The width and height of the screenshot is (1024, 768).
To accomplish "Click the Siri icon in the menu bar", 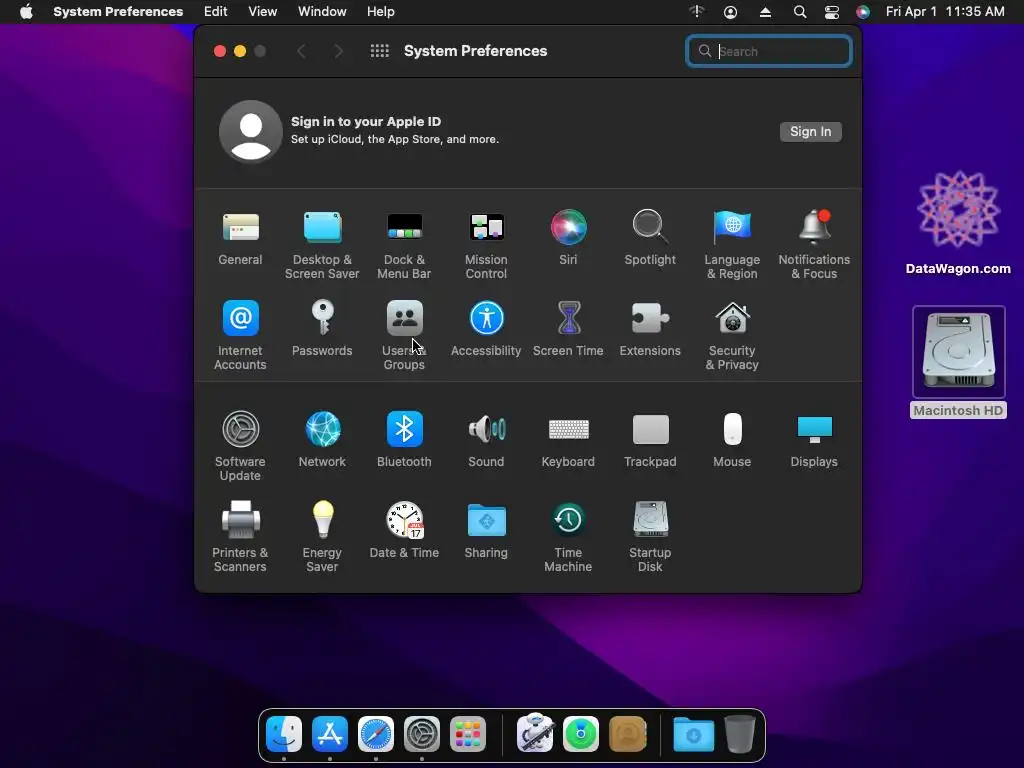I will 863,12.
